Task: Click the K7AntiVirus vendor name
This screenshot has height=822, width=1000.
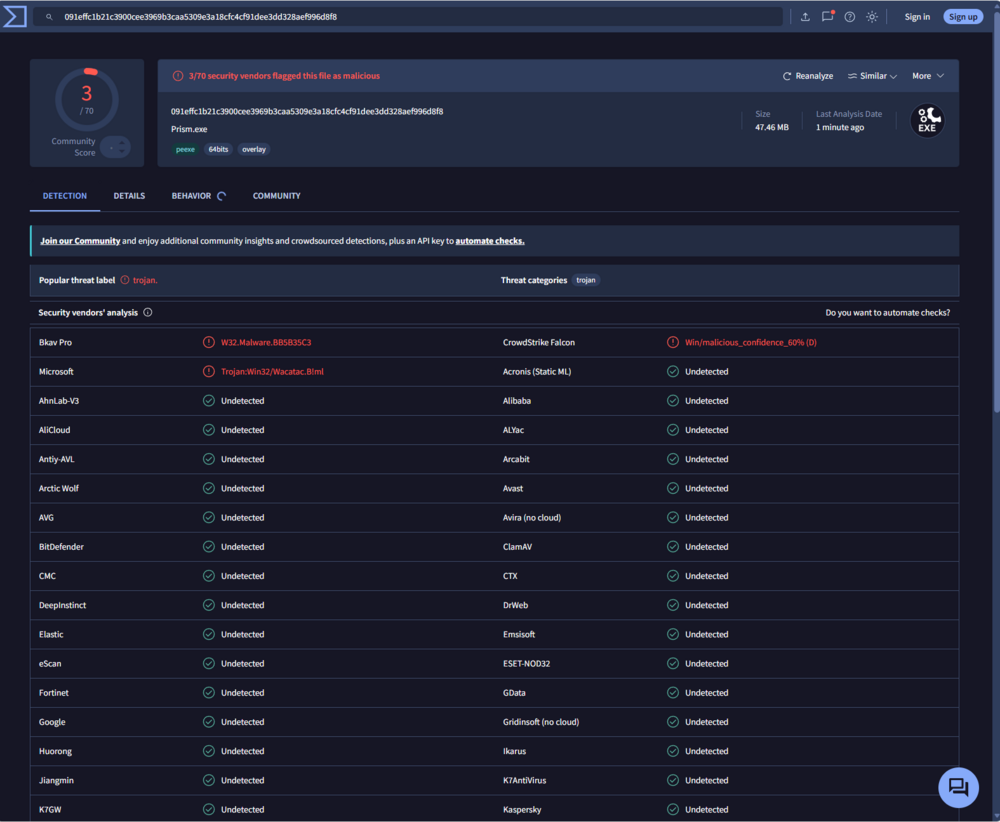Action: tap(524, 781)
